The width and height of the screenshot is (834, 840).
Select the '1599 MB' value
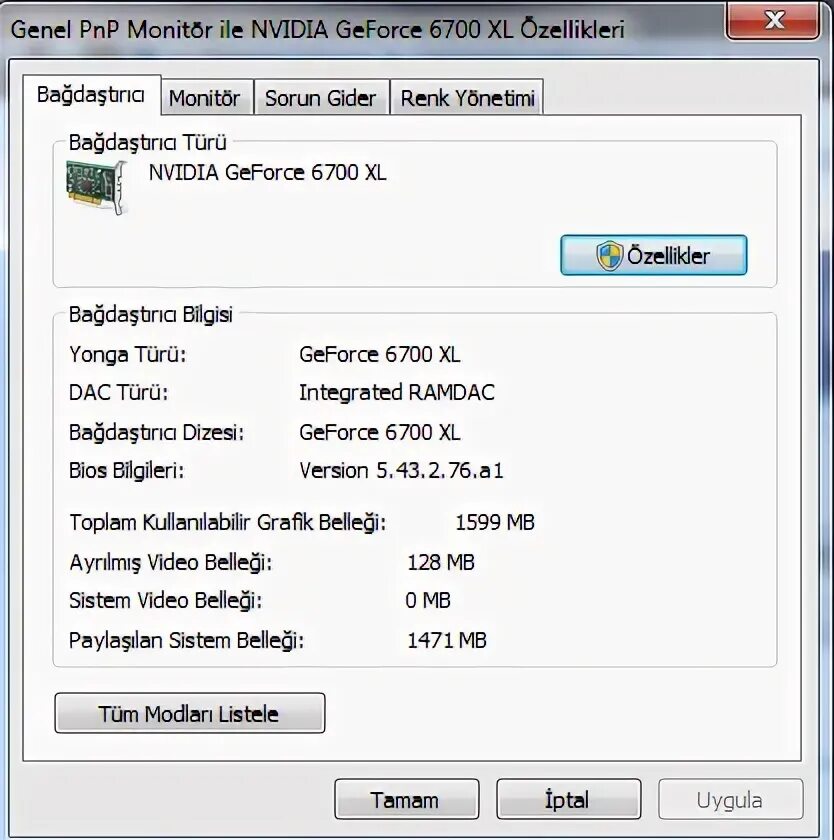(x=494, y=522)
